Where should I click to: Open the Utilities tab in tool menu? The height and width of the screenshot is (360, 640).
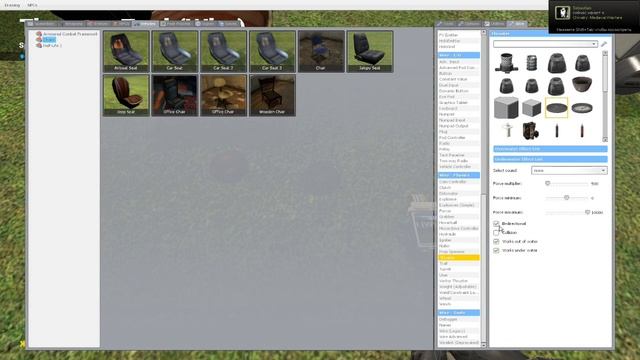pos(494,24)
